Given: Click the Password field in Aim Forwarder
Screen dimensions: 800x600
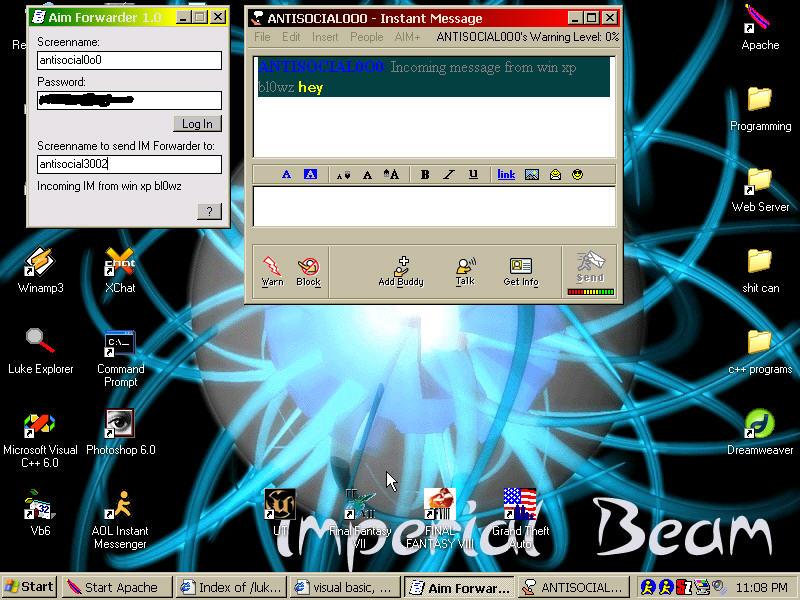Looking at the screenshot, I should point(130,100).
